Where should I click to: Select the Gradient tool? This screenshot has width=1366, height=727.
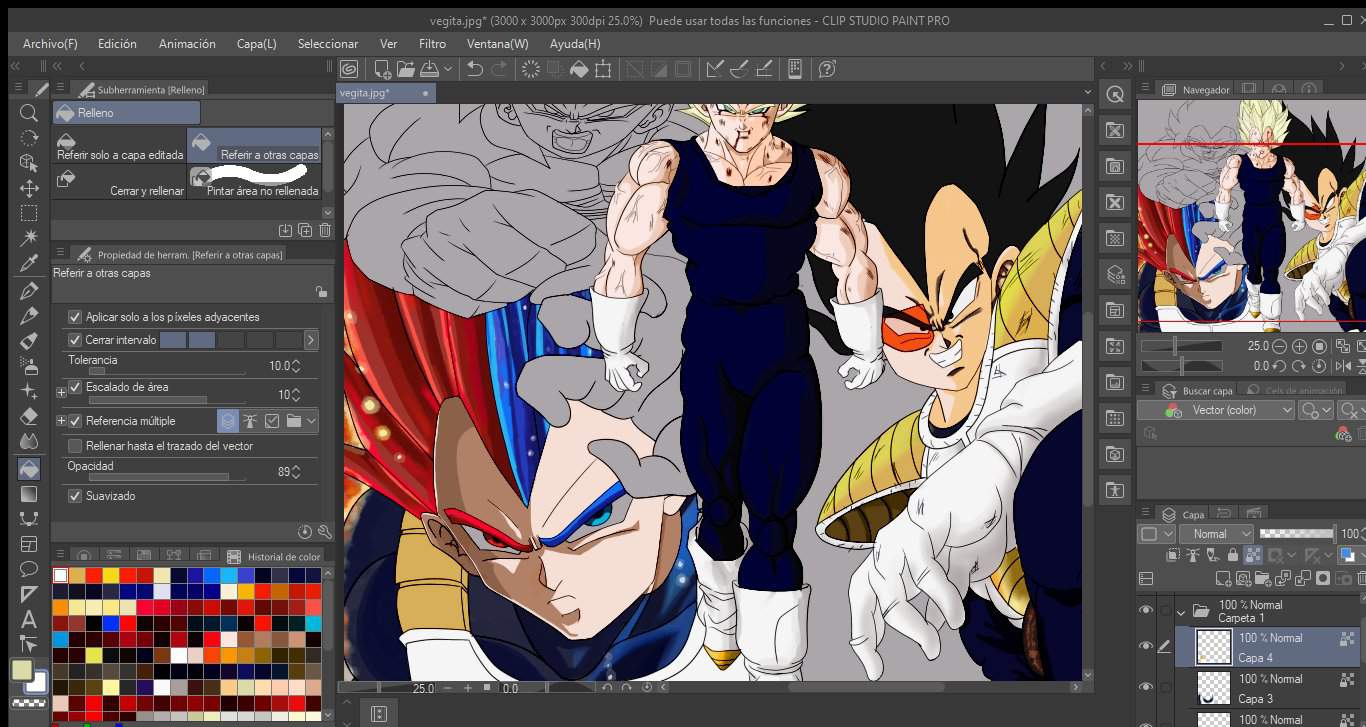[29, 493]
